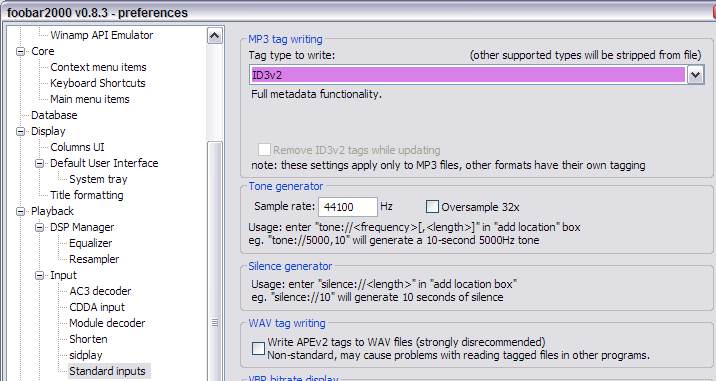Select Winamp API Emulator in tree
Image resolution: width=716 pixels, height=381 pixels.
pos(101,35)
